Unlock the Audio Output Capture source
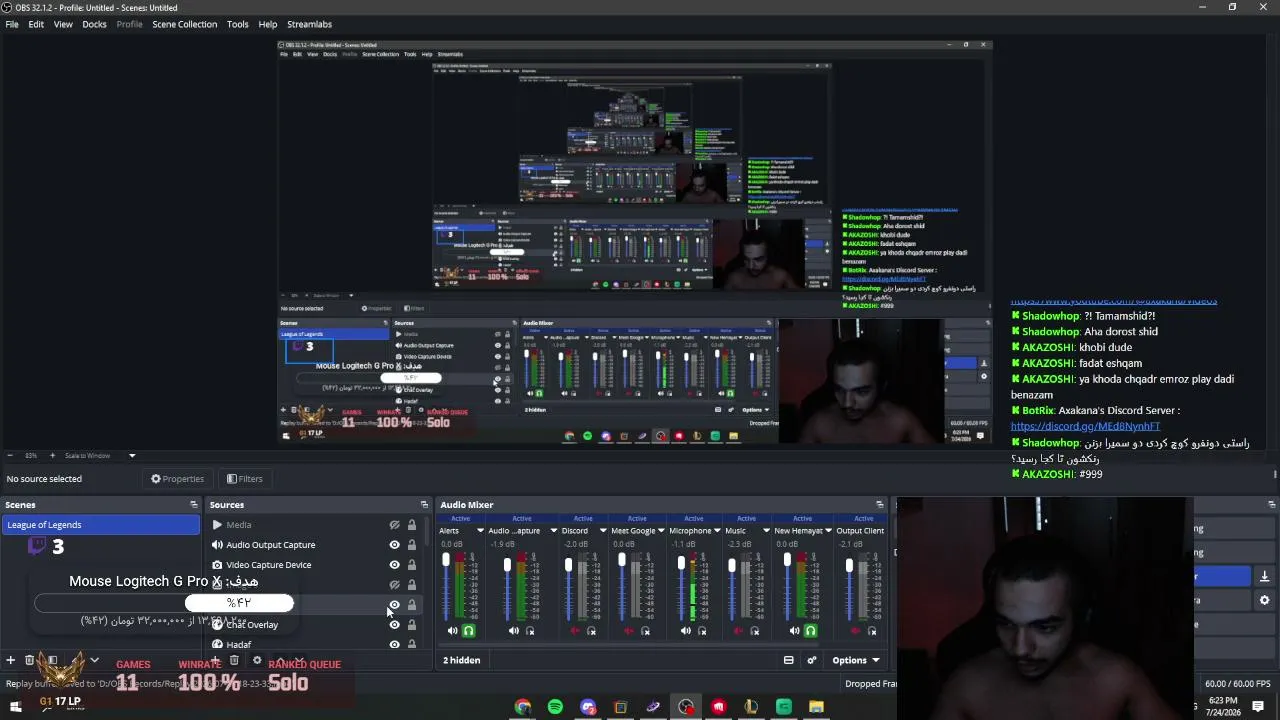1280x720 pixels. (x=411, y=545)
